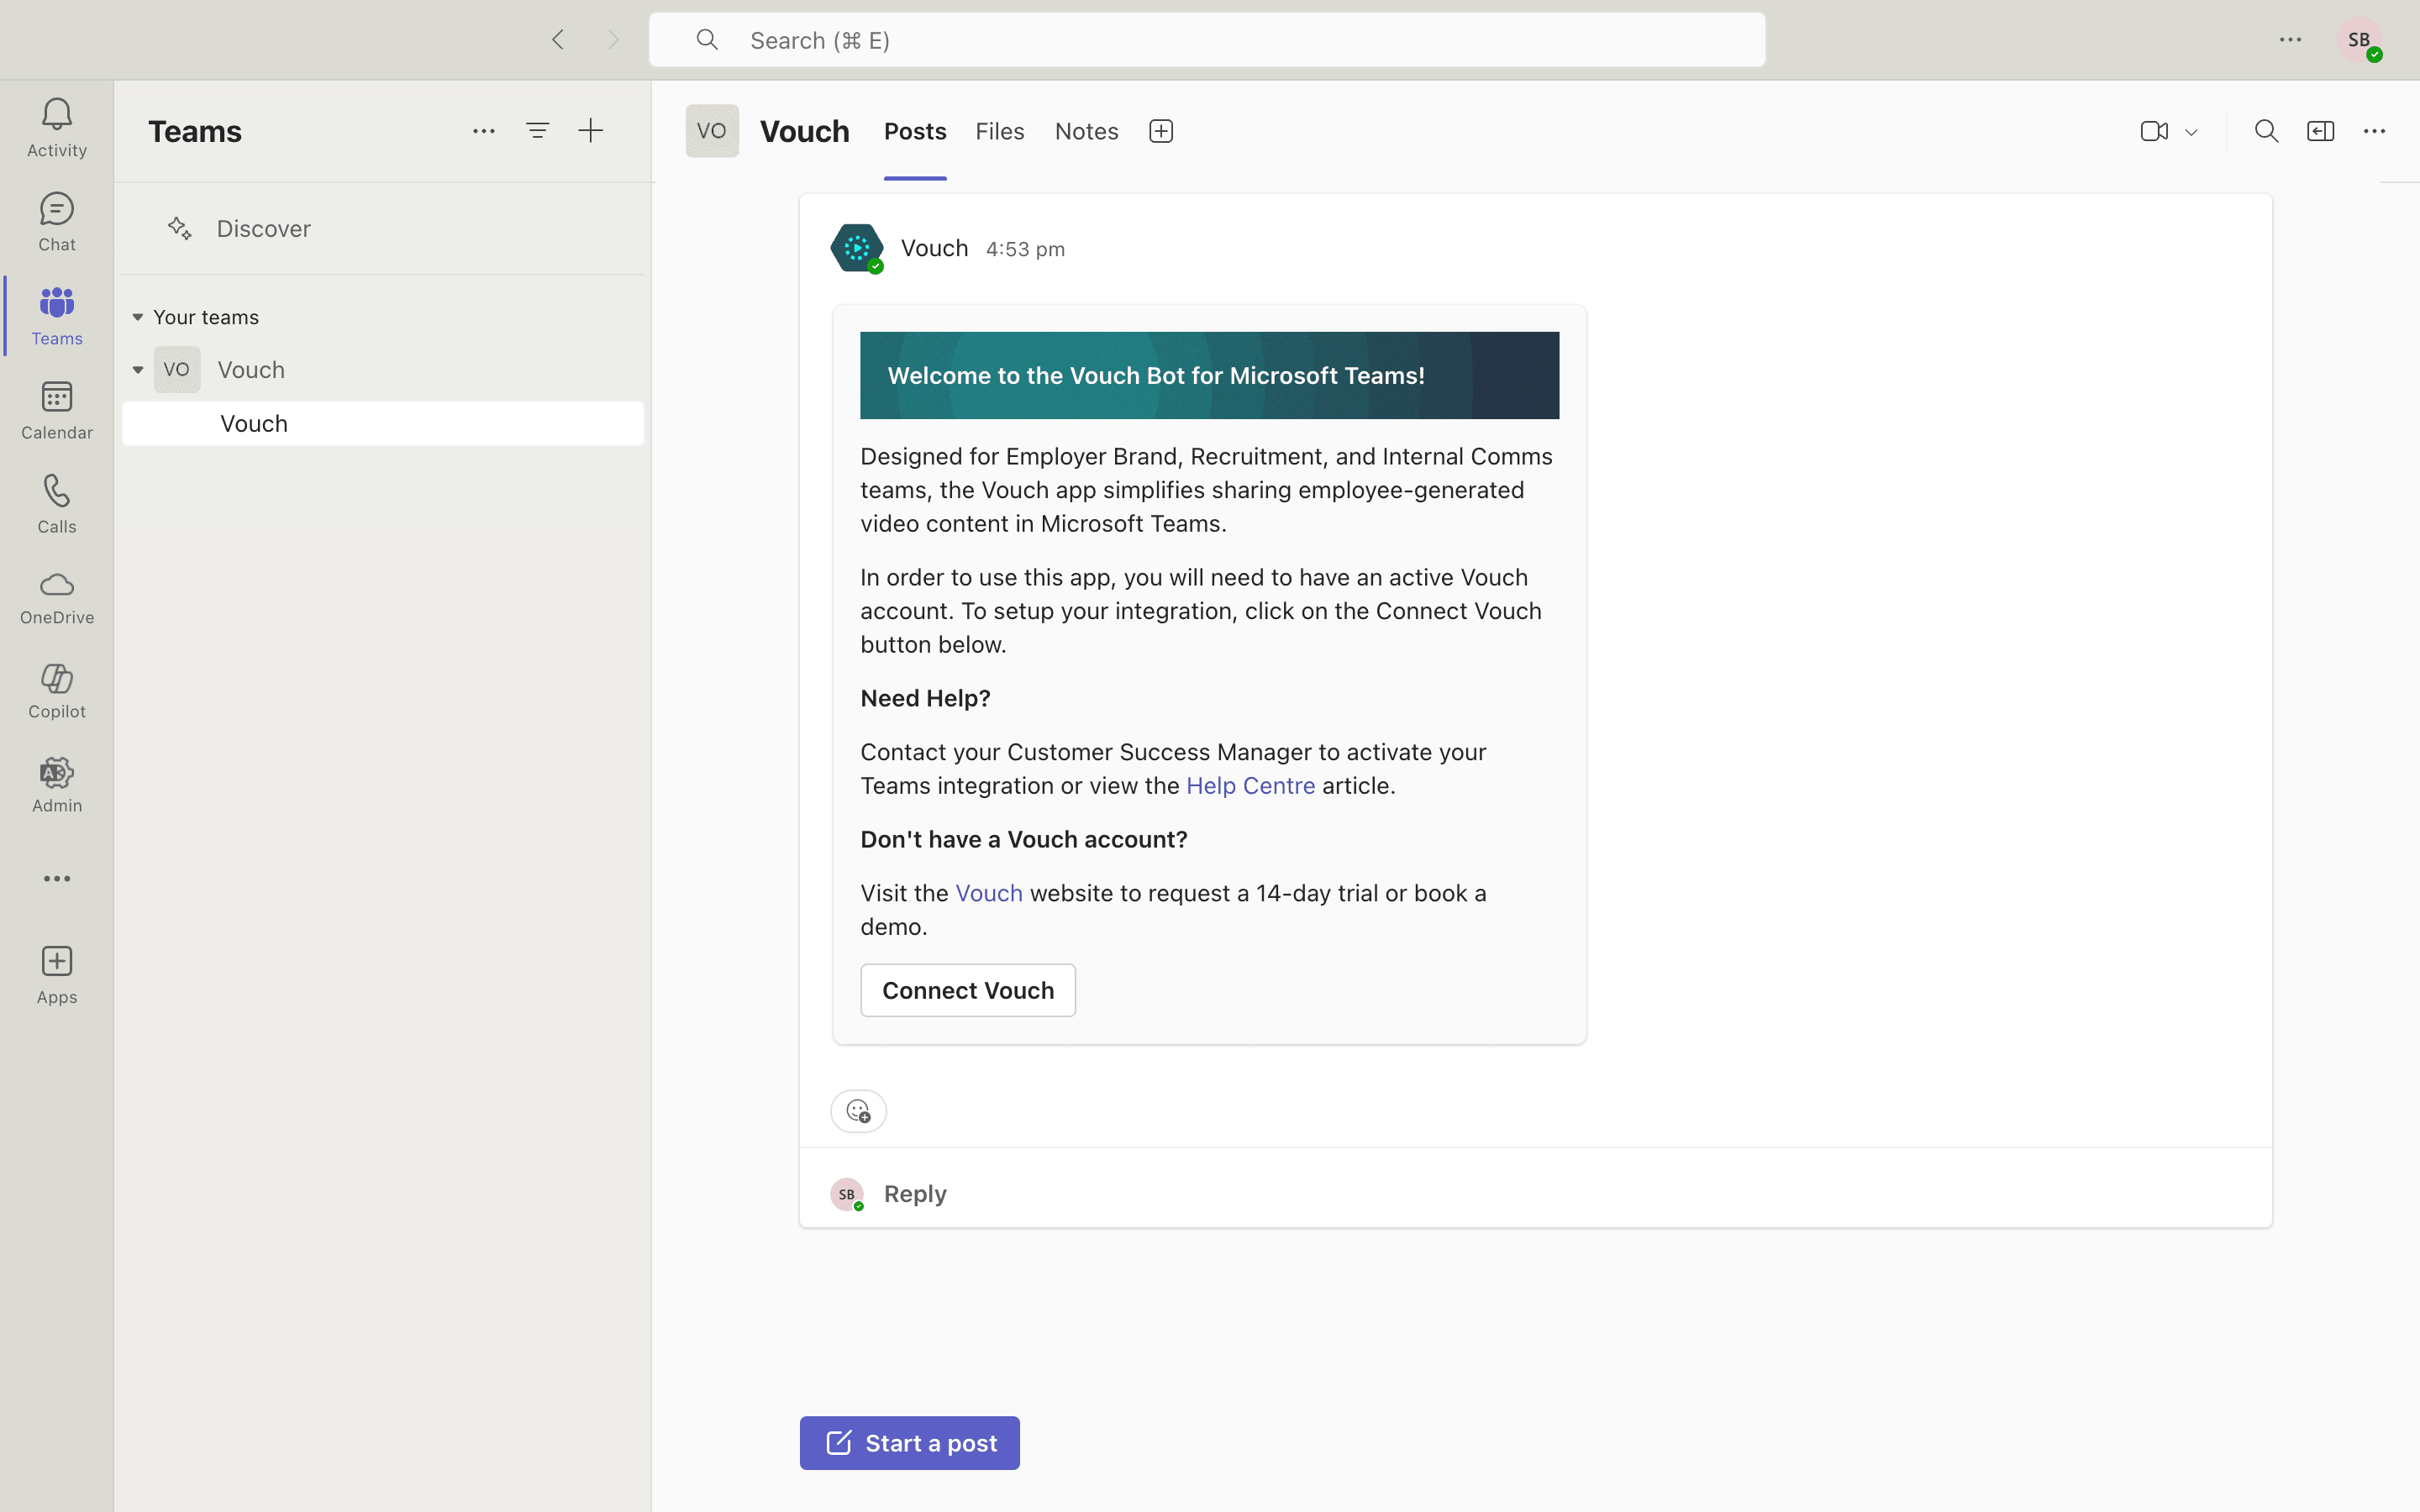The width and height of the screenshot is (2420, 1512).
Task: Click the filter teams icon
Action: click(538, 131)
